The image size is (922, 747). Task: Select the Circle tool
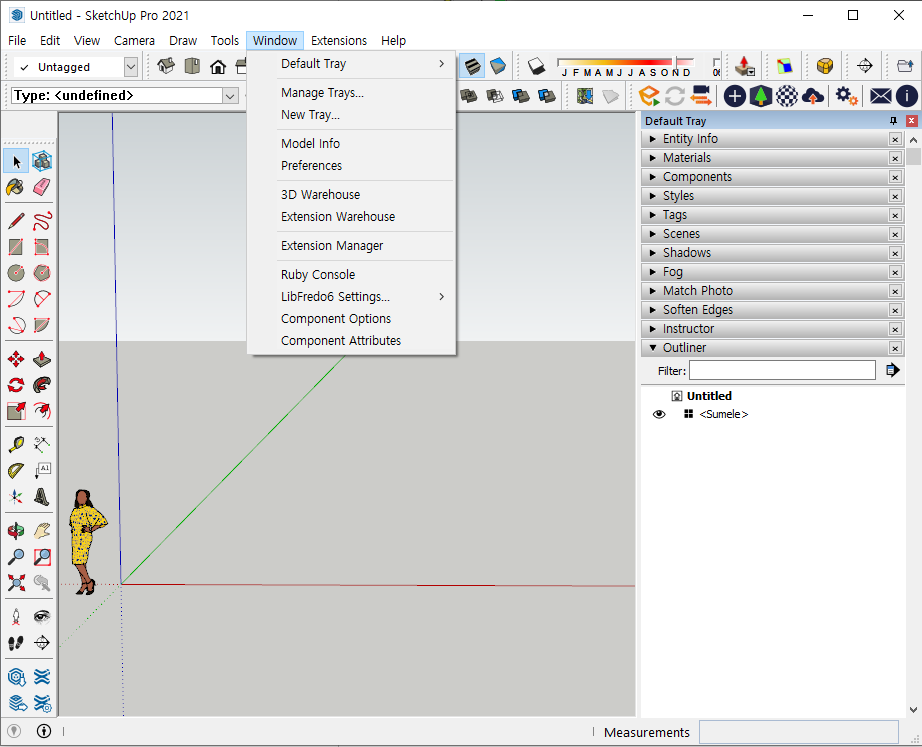tap(16, 273)
